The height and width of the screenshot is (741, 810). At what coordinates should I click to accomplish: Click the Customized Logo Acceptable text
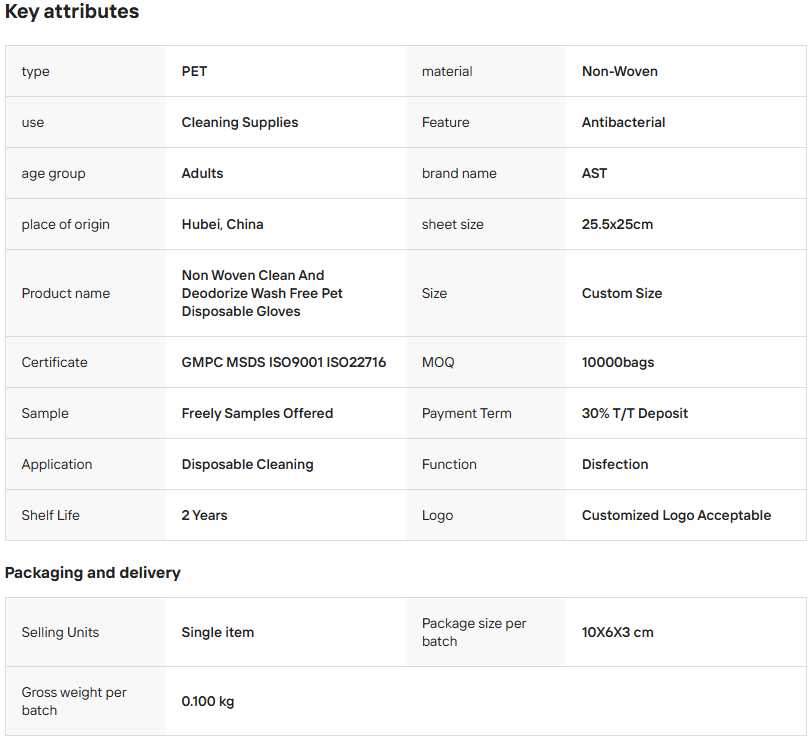[x=676, y=515]
